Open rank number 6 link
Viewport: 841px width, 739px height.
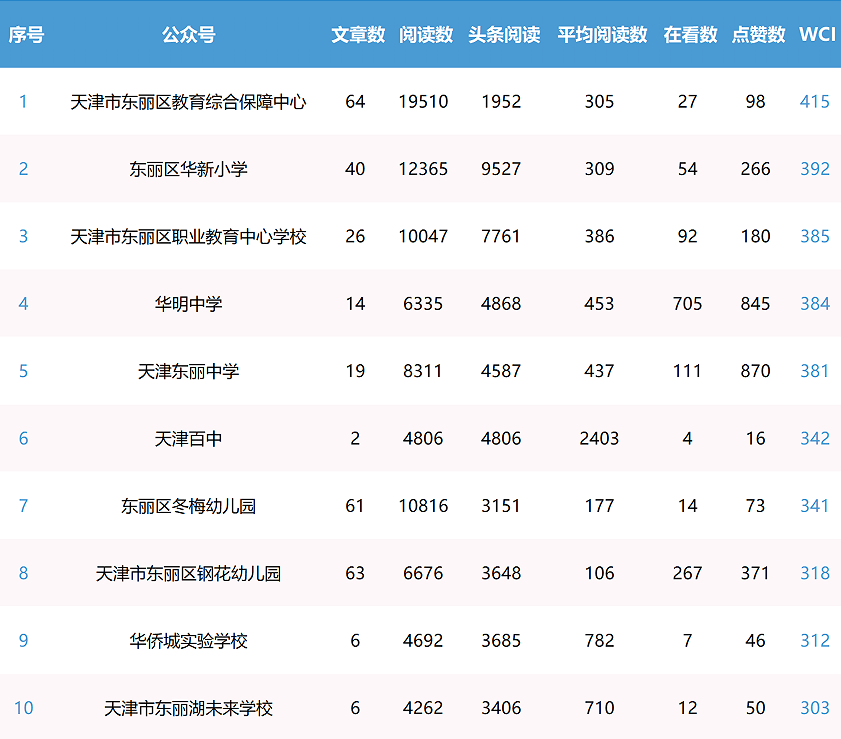pyautogui.click(x=23, y=438)
